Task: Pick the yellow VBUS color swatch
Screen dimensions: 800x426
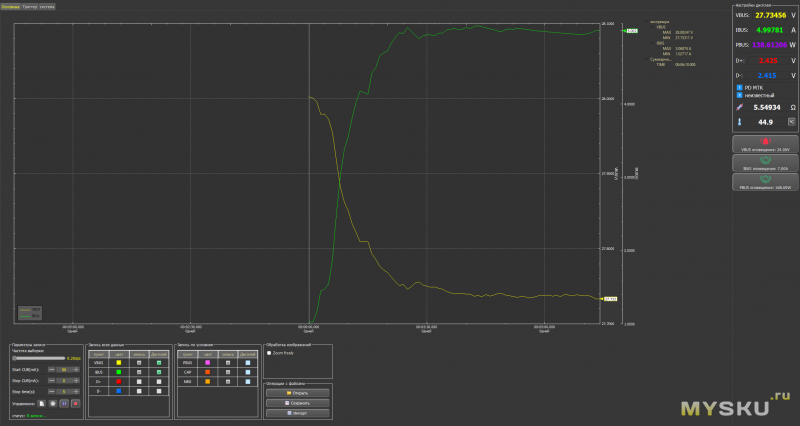Action: click(x=118, y=363)
